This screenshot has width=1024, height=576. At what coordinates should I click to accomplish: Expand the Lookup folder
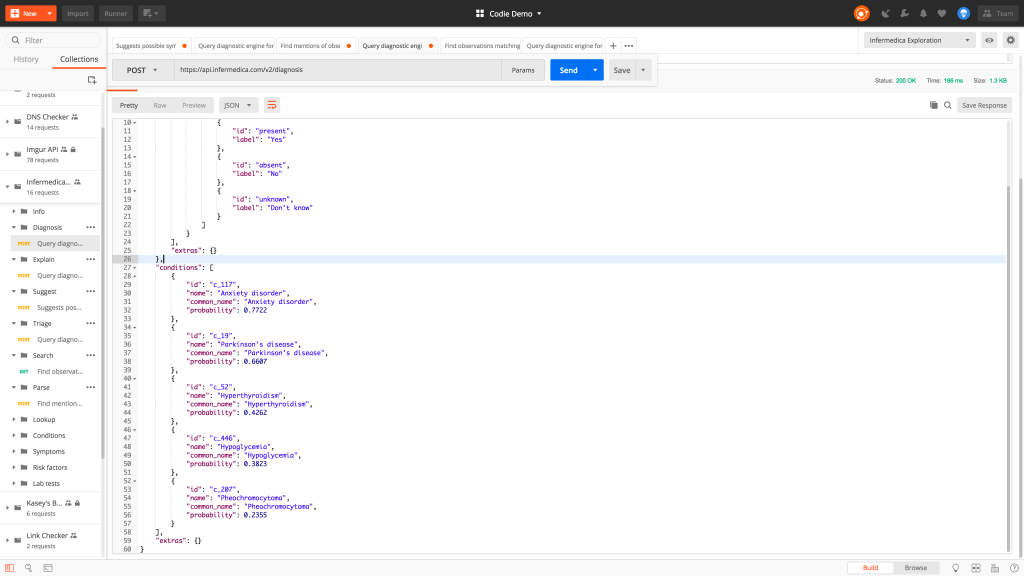[14, 419]
